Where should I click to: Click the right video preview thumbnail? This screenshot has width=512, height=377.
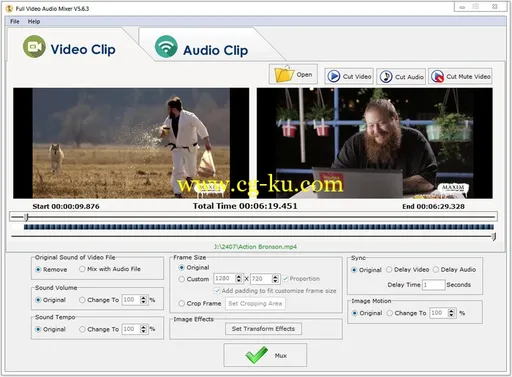tap(374, 143)
